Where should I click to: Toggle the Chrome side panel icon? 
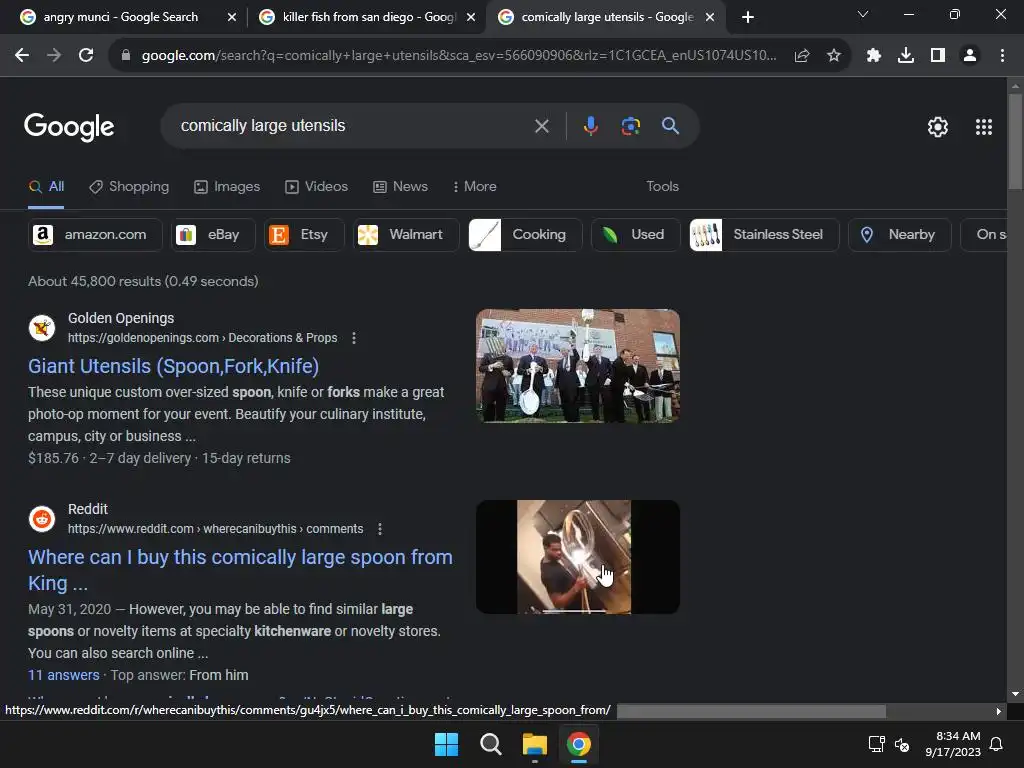938,56
